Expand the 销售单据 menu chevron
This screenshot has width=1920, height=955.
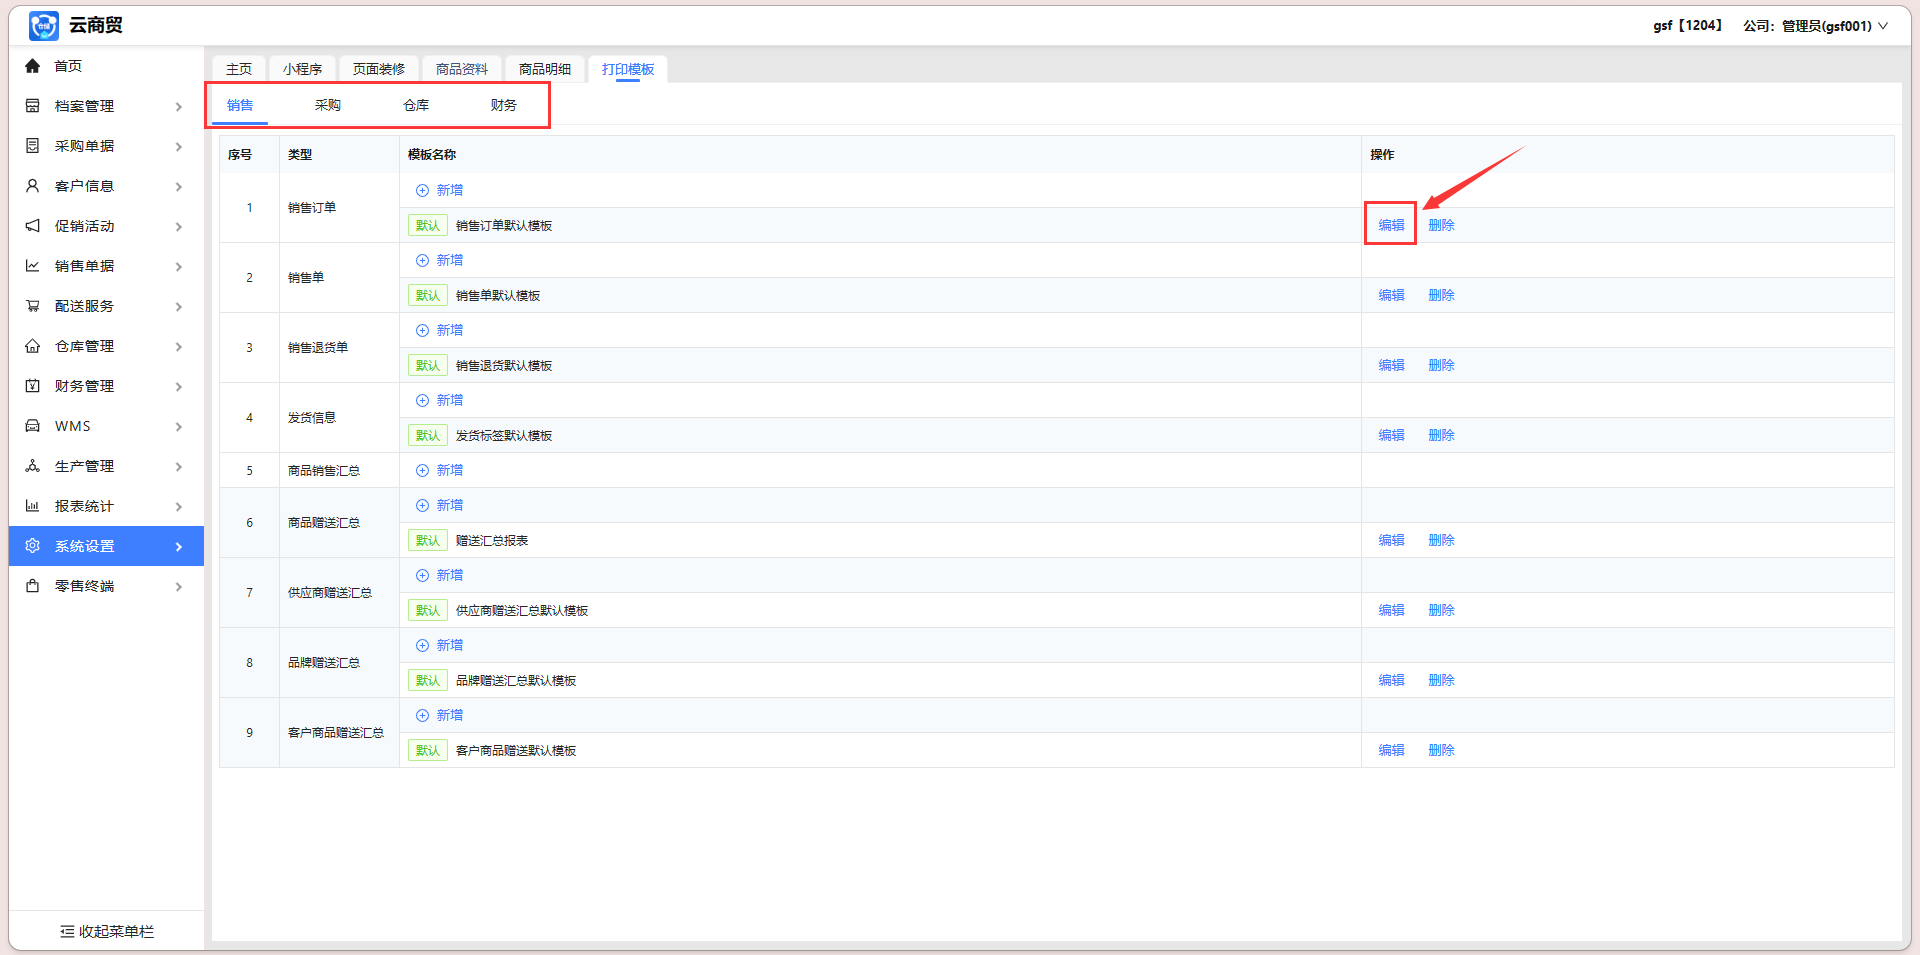coord(179,266)
